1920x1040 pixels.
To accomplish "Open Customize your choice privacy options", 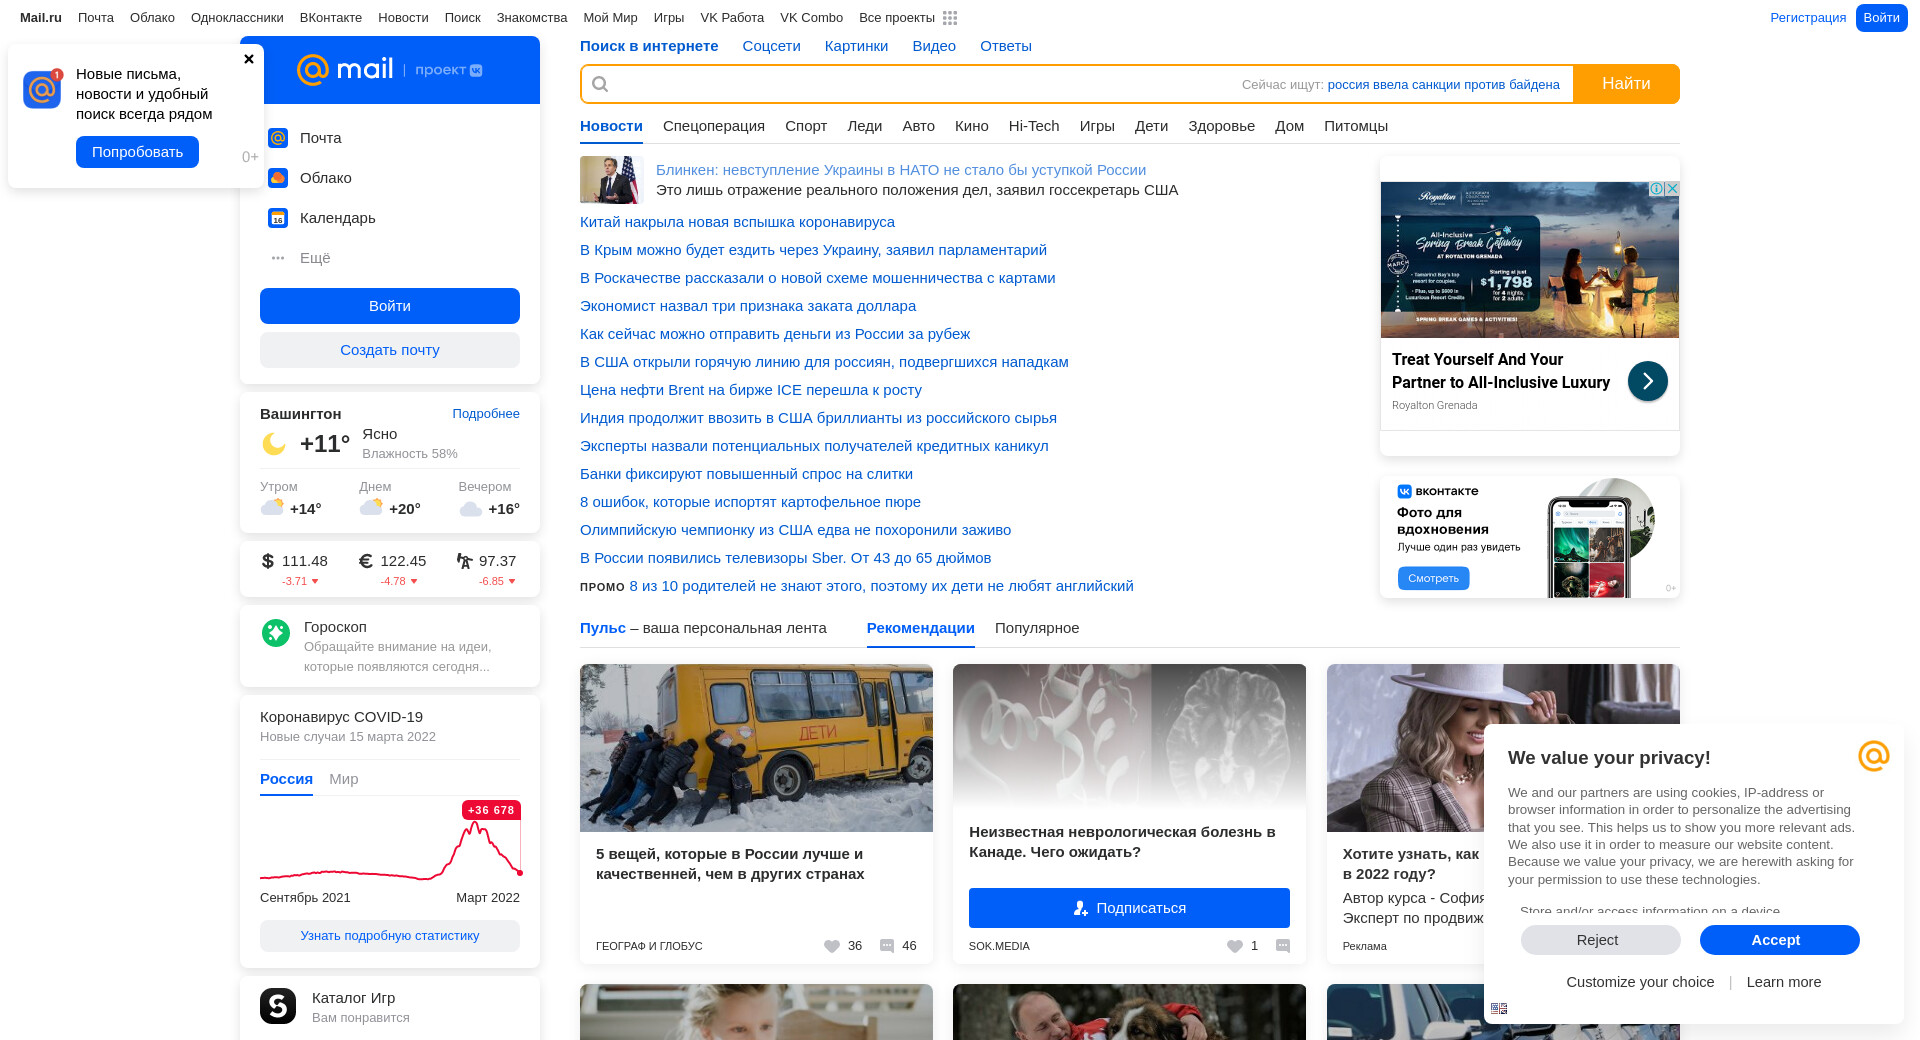I will [x=1640, y=982].
